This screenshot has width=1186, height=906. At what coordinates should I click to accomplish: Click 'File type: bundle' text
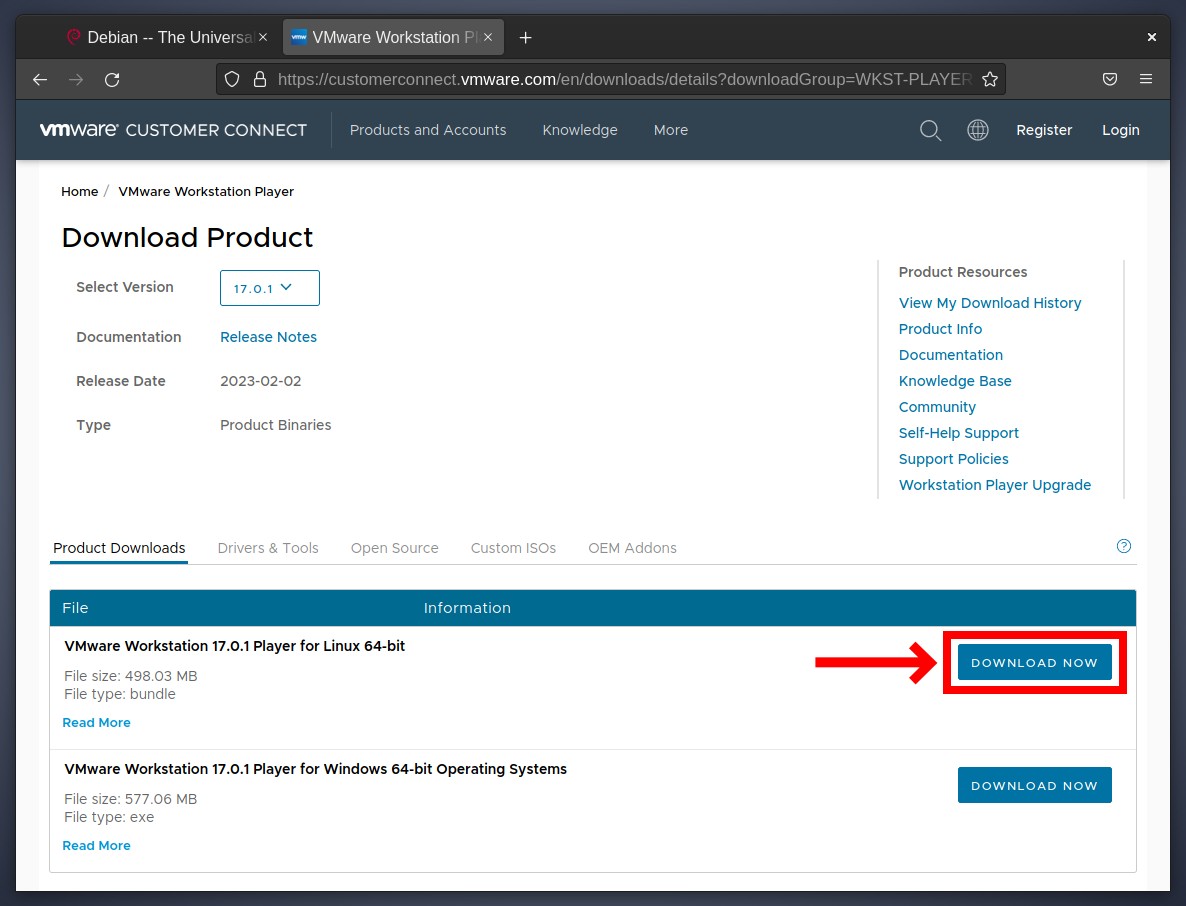point(120,694)
